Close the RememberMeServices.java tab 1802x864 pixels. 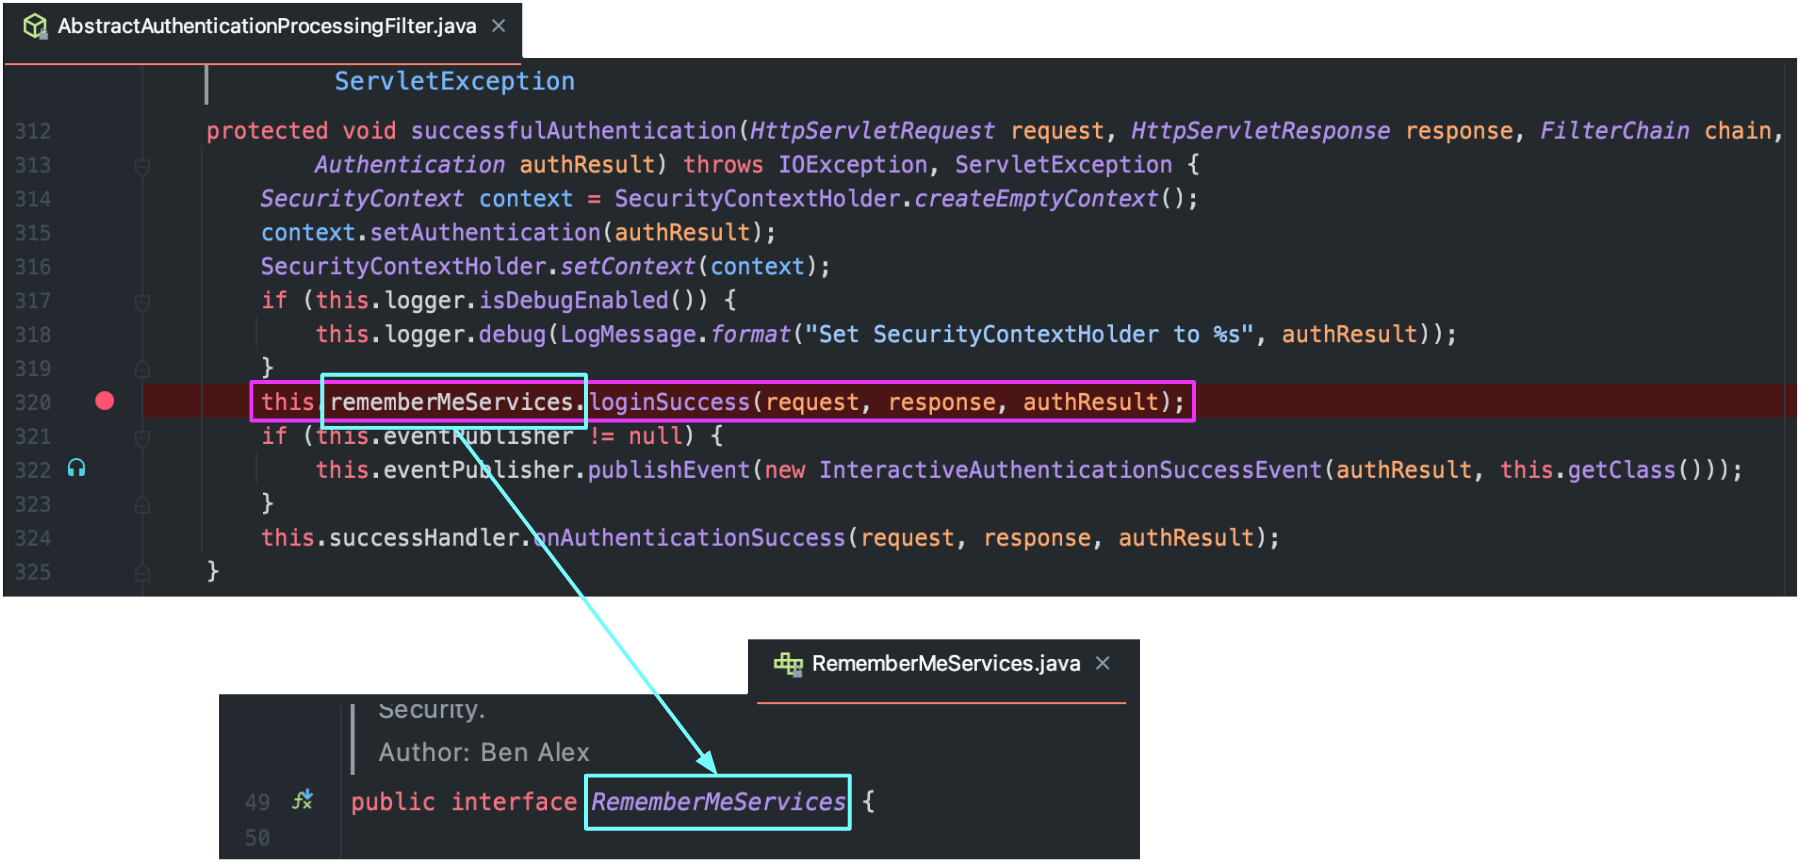(1102, 663)
